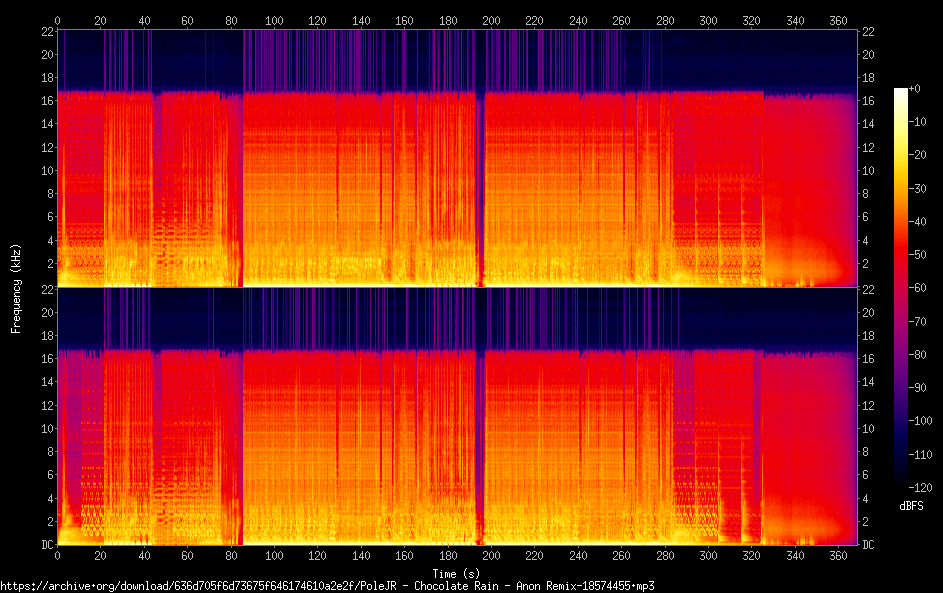943x593 pixels.
Task: Click the "22" label at the top-left frequency axis
Action: tap(45, 32)
